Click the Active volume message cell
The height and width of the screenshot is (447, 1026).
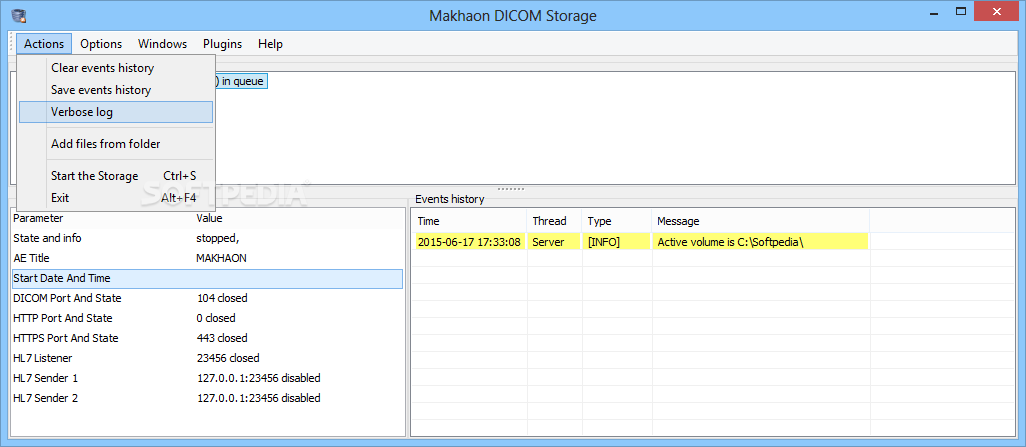coord(761,241)
